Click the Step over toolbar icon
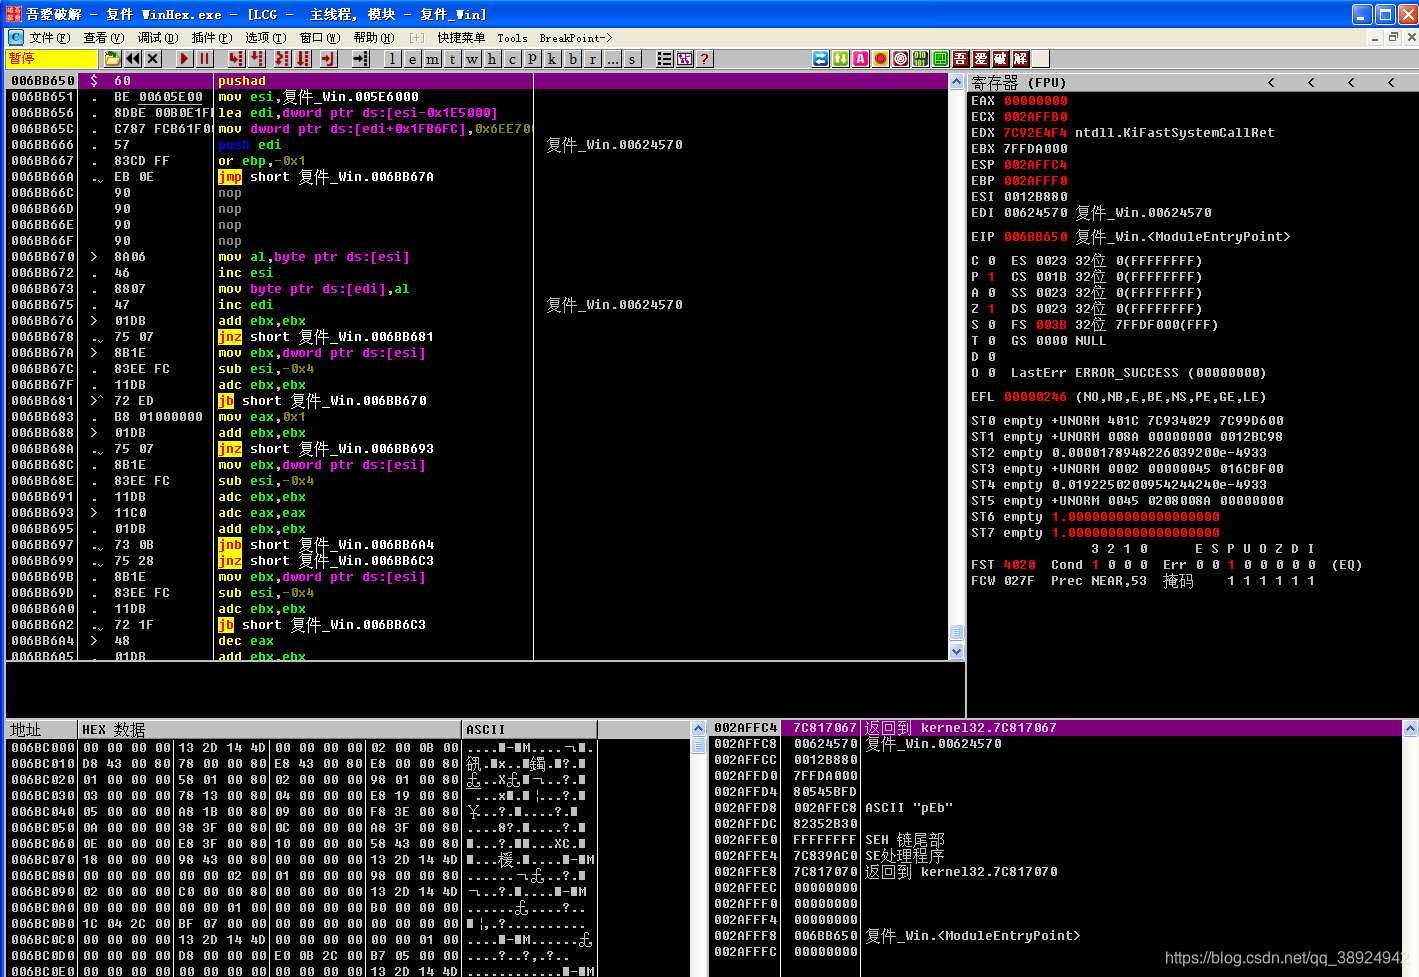This screenshot has width=1419, height=977. pyautogui.click(x=257, y=59)
